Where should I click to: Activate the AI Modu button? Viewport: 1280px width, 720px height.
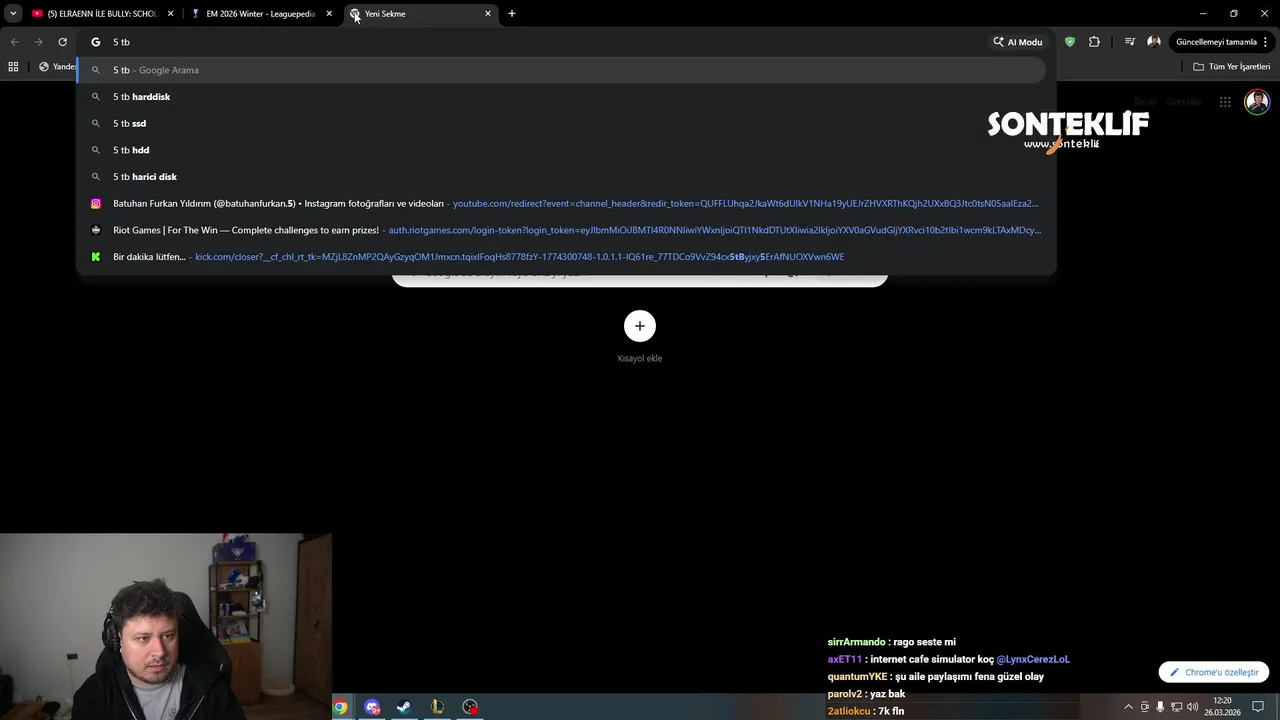tap(1018, 42)
